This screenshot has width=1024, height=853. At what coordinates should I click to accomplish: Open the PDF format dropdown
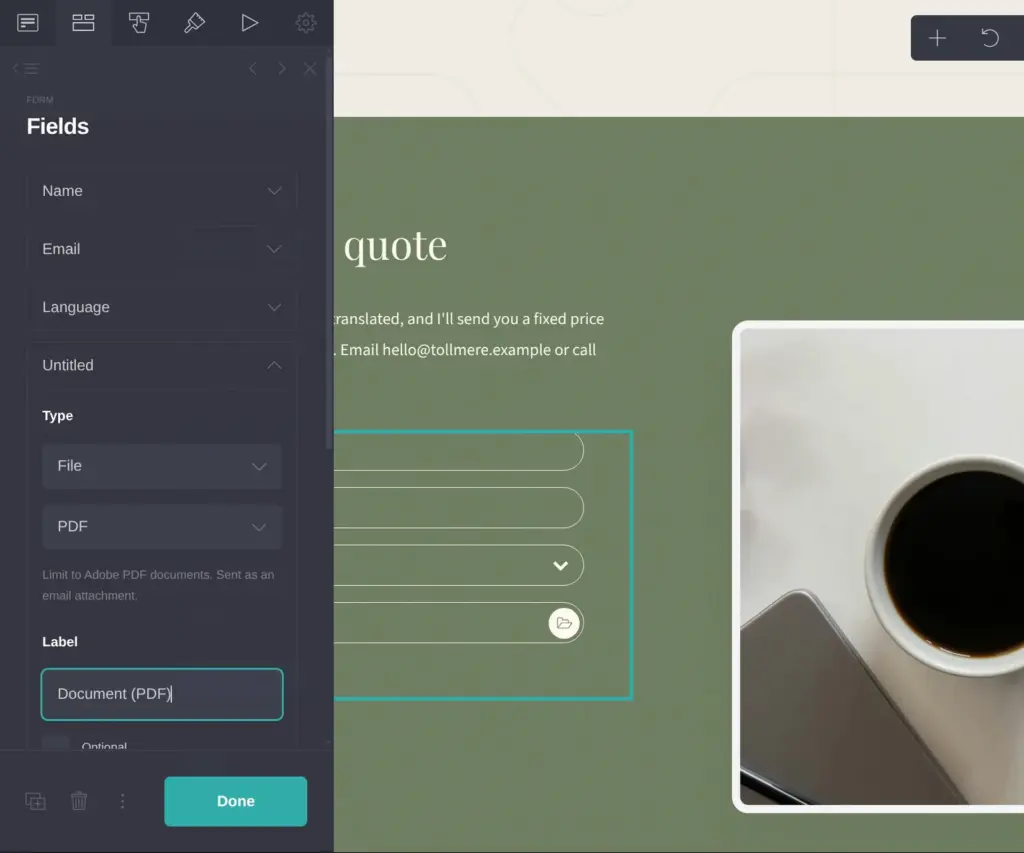[162, 526]
